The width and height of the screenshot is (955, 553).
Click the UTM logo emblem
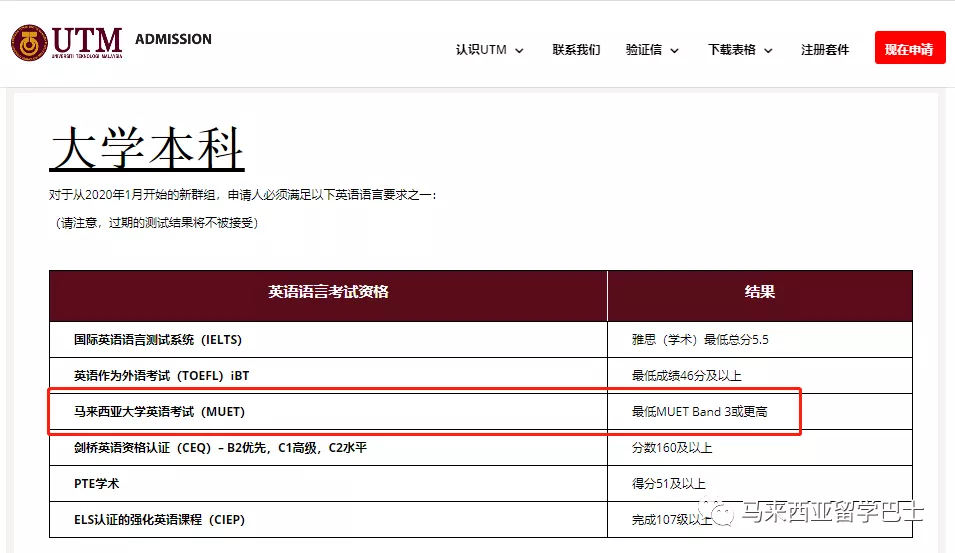coord(29,43)
